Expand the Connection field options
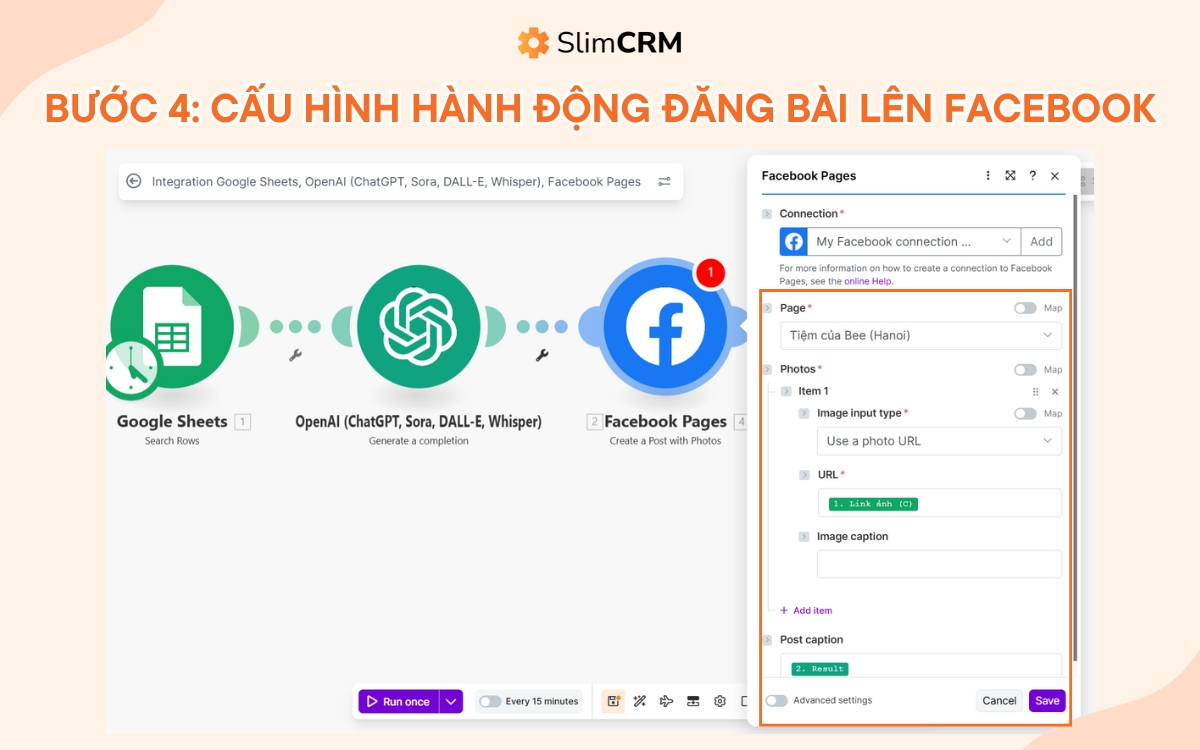This screenshot has height=750, width=1200. [x=1005, y=241]
